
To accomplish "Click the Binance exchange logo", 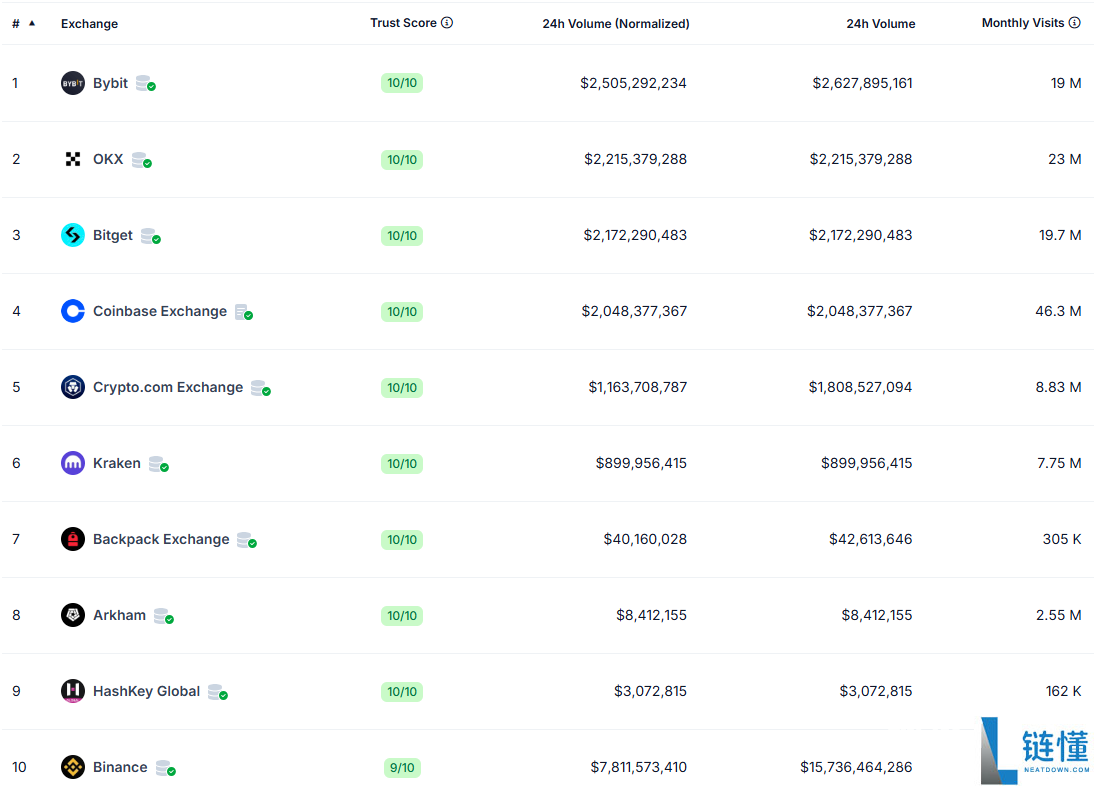I will coord(73,767).
